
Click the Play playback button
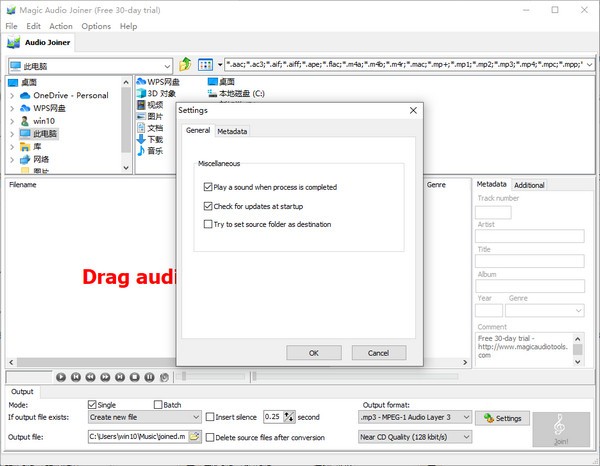point(61,377)
